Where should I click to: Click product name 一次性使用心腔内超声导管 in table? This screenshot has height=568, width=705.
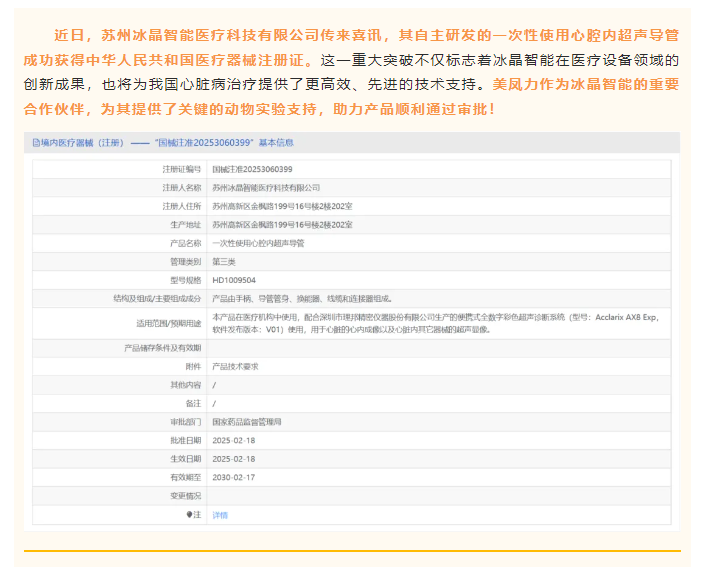tap(258, 243)
